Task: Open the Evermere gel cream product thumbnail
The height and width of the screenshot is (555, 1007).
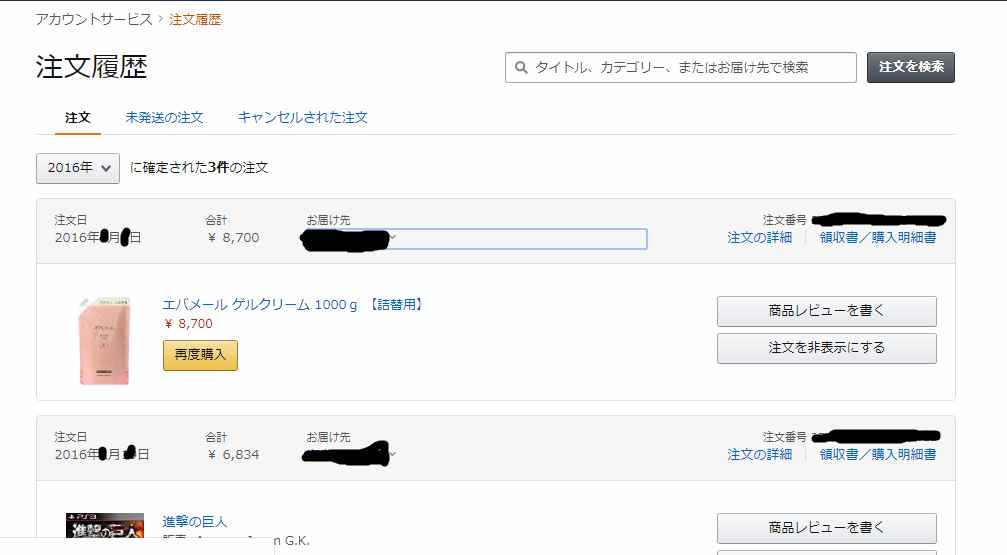Action: pos(105,340)
